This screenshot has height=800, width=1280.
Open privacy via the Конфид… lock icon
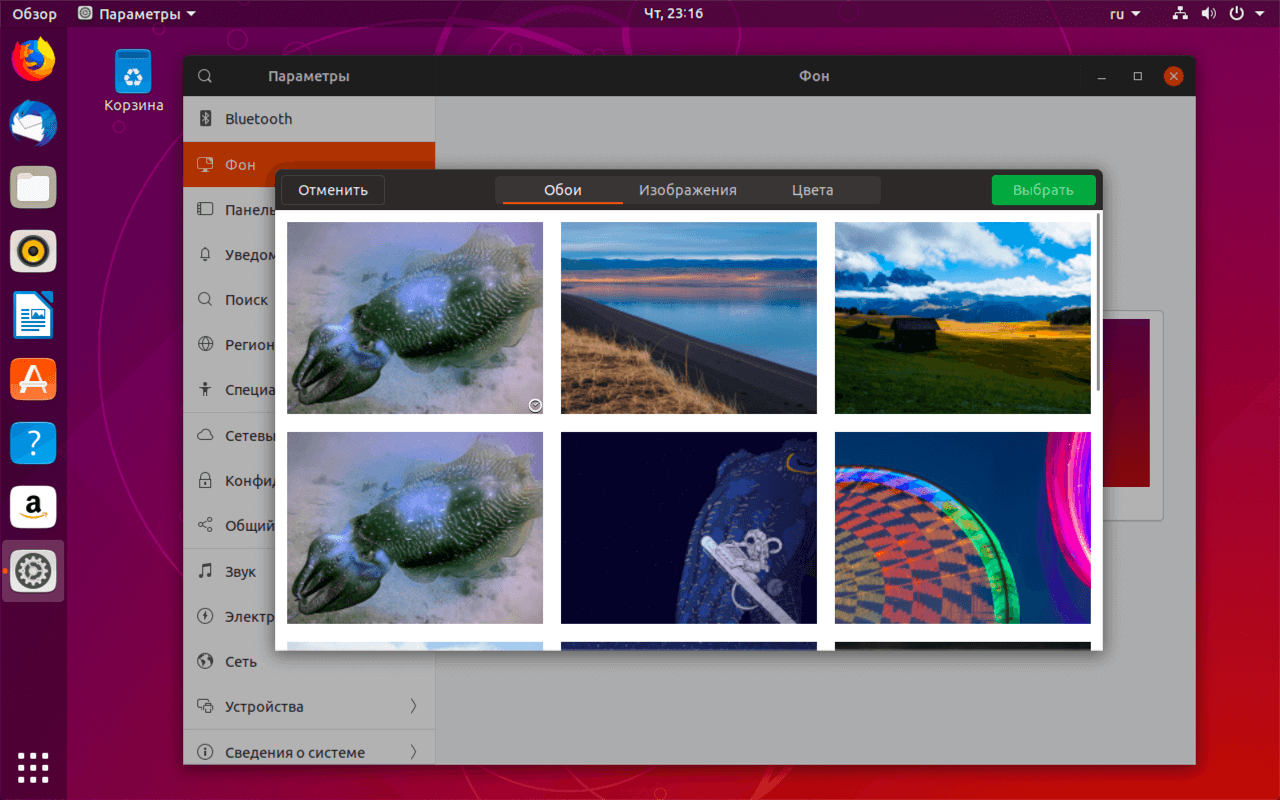205,480
